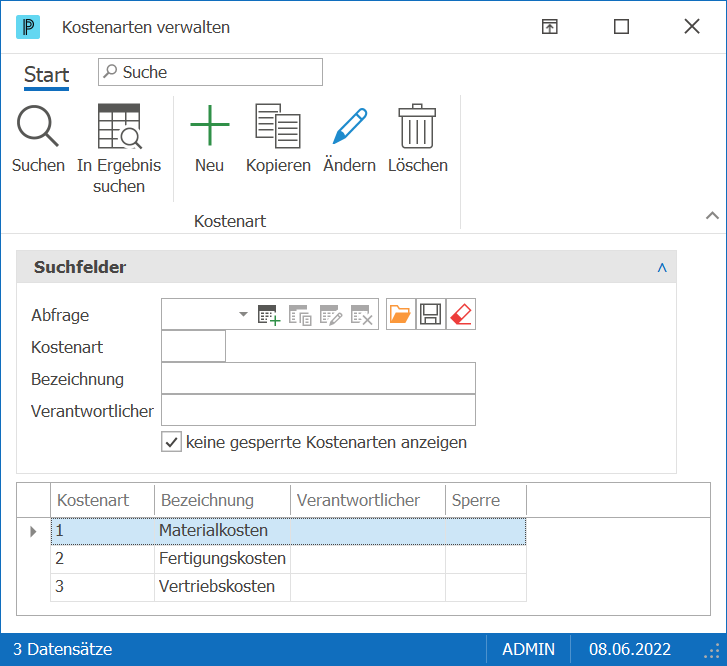Click the application logo in title bar

pos(28,27)
